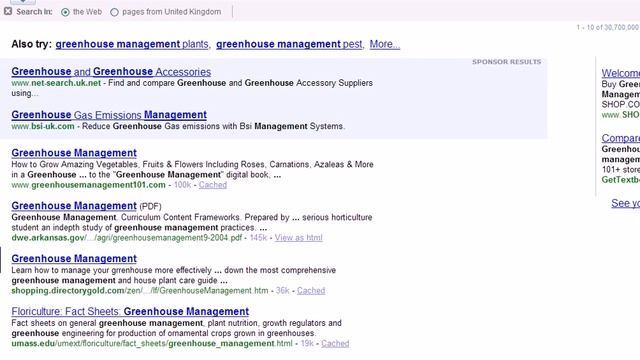Click the 'Search in:' label
Screen dimensions: 640x360
coord(34,12)
